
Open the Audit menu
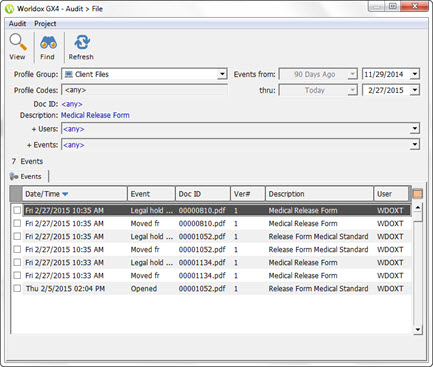point(17,24)
